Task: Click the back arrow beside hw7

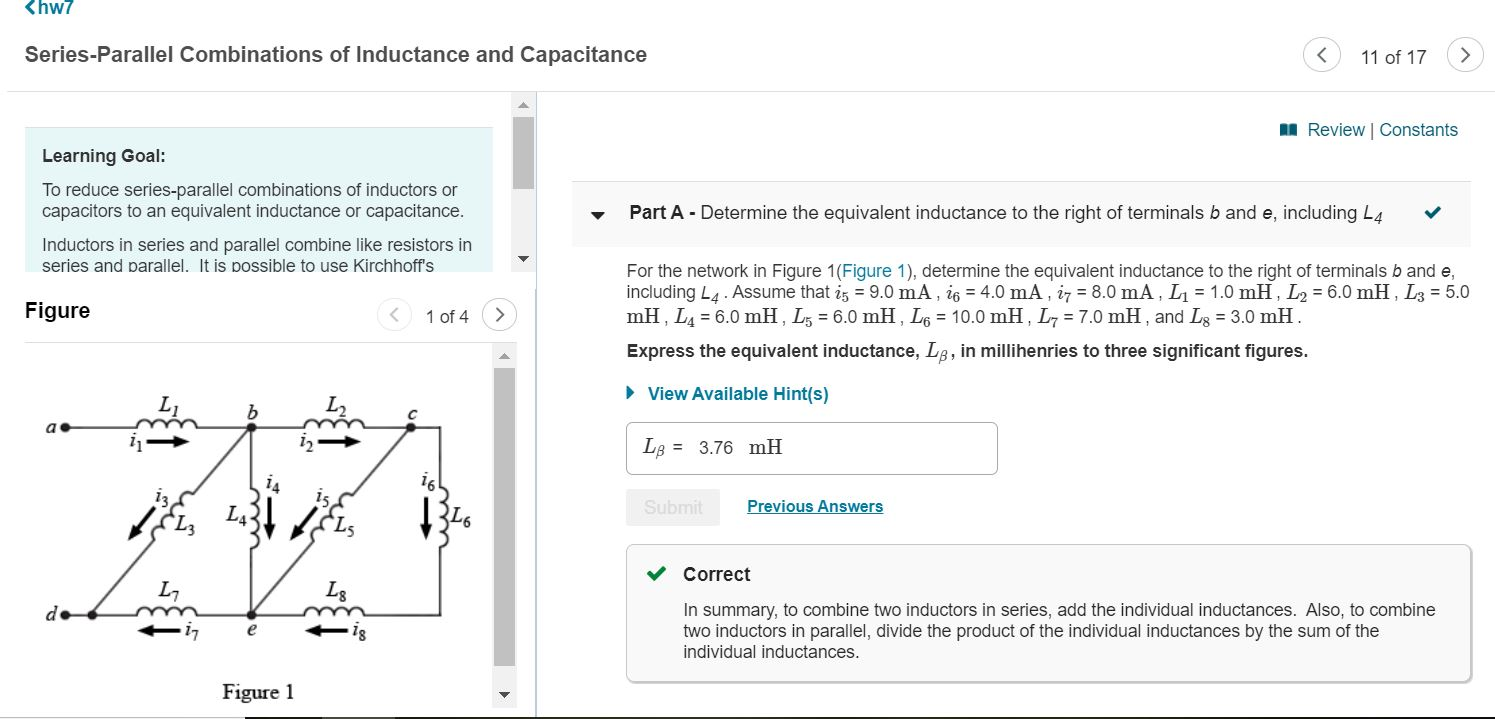Action: pyautogui.click(x=28, y=8)
